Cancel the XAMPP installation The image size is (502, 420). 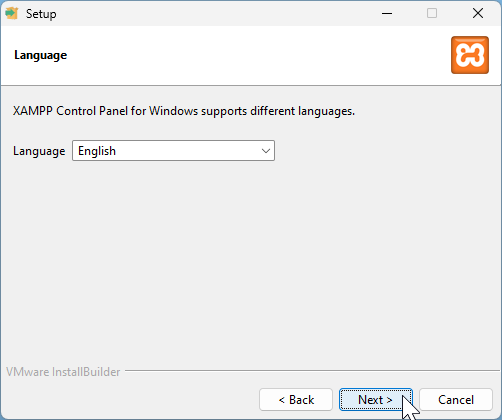point(456,399)
